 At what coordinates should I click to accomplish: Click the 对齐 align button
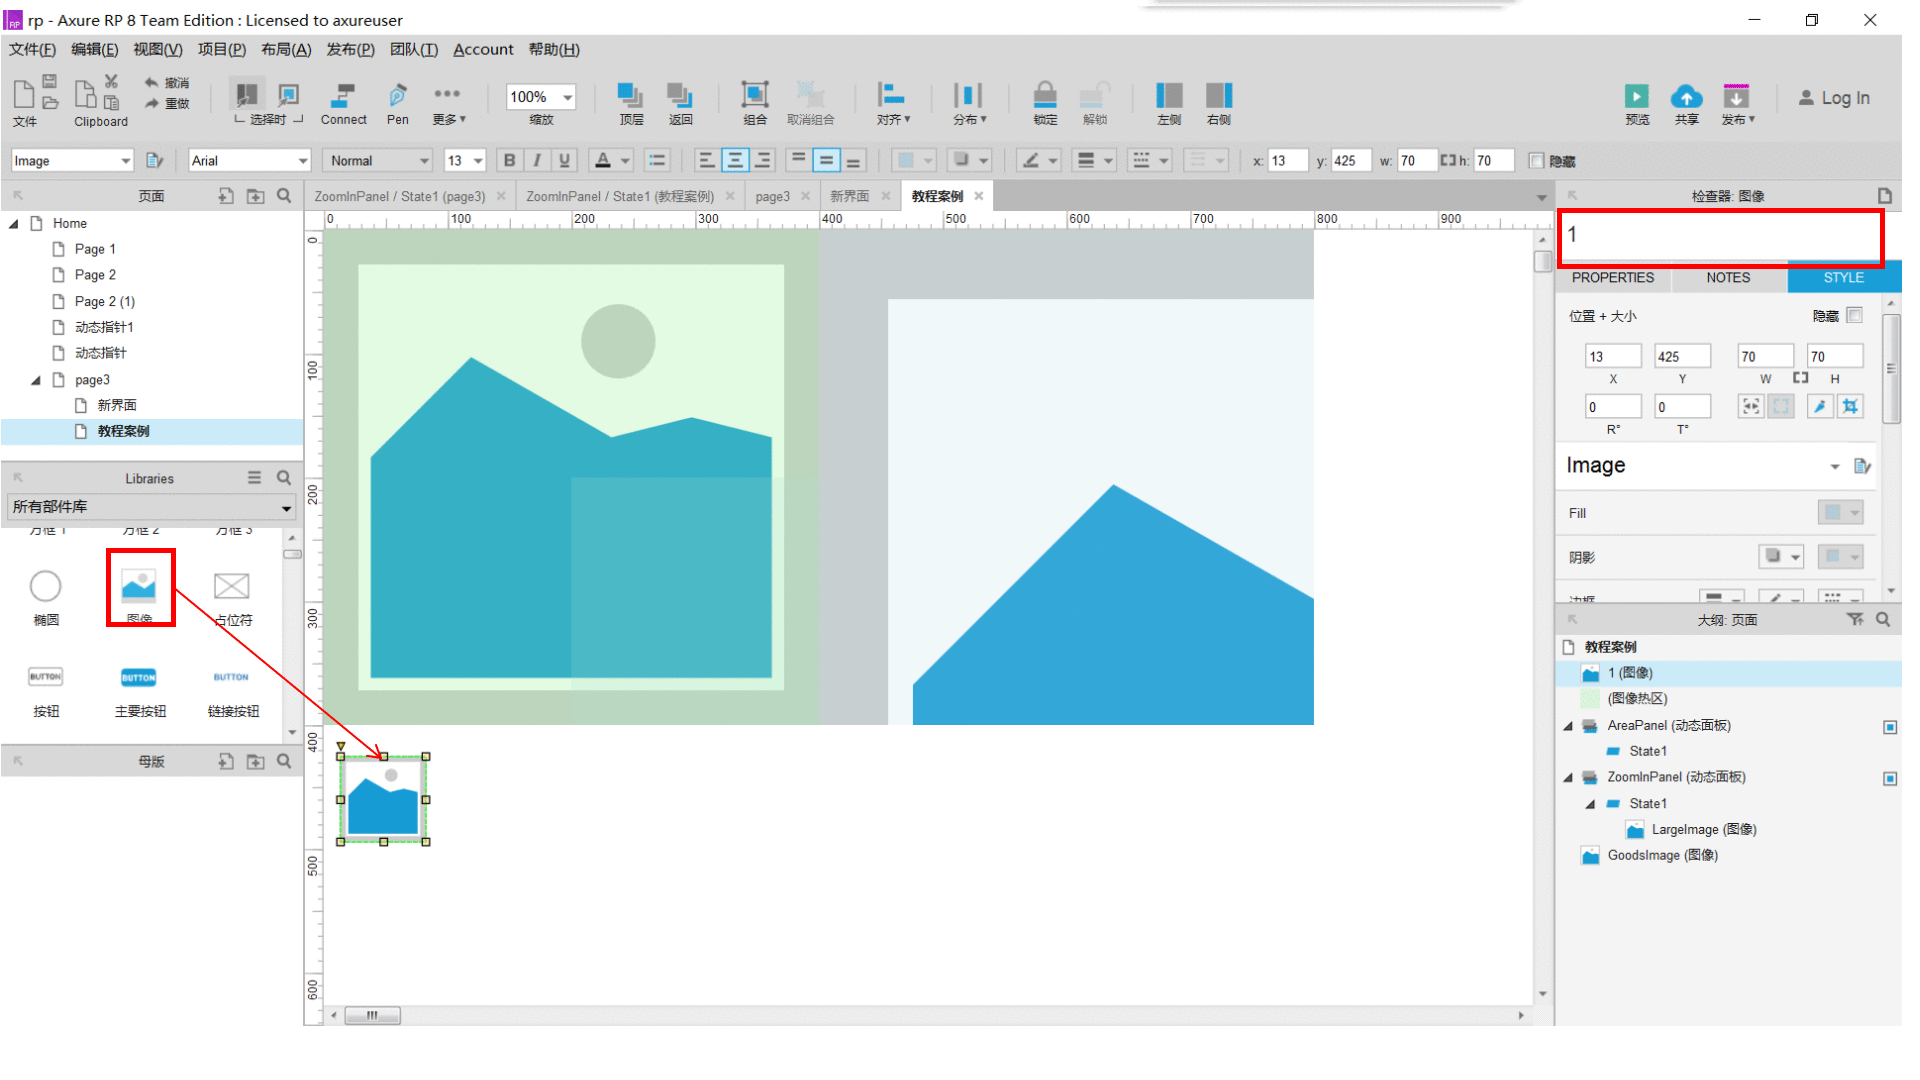pyautogui.click(x=892, y=102)
